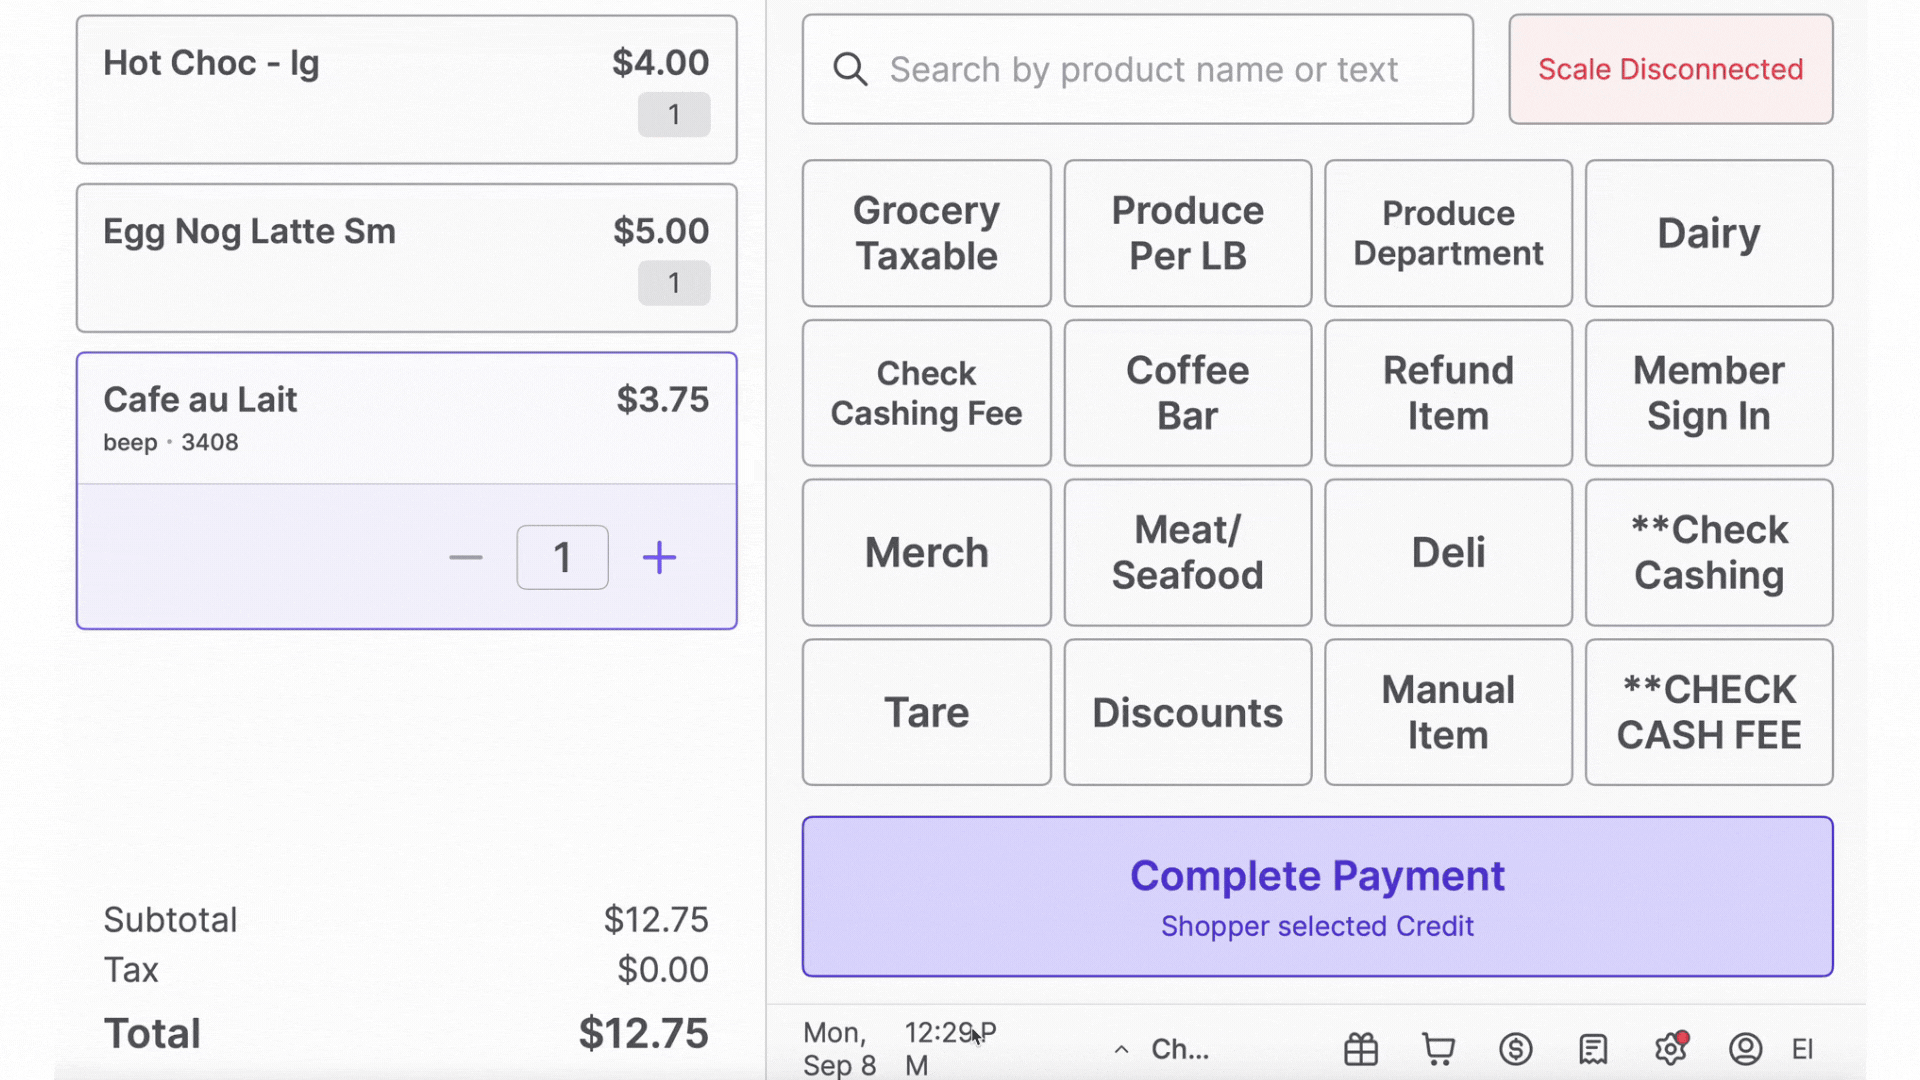The width and height of the screenshot is (1920, 1080).
Task: Click the Scale Disconnected indicator
Action: coord(1670,68)
